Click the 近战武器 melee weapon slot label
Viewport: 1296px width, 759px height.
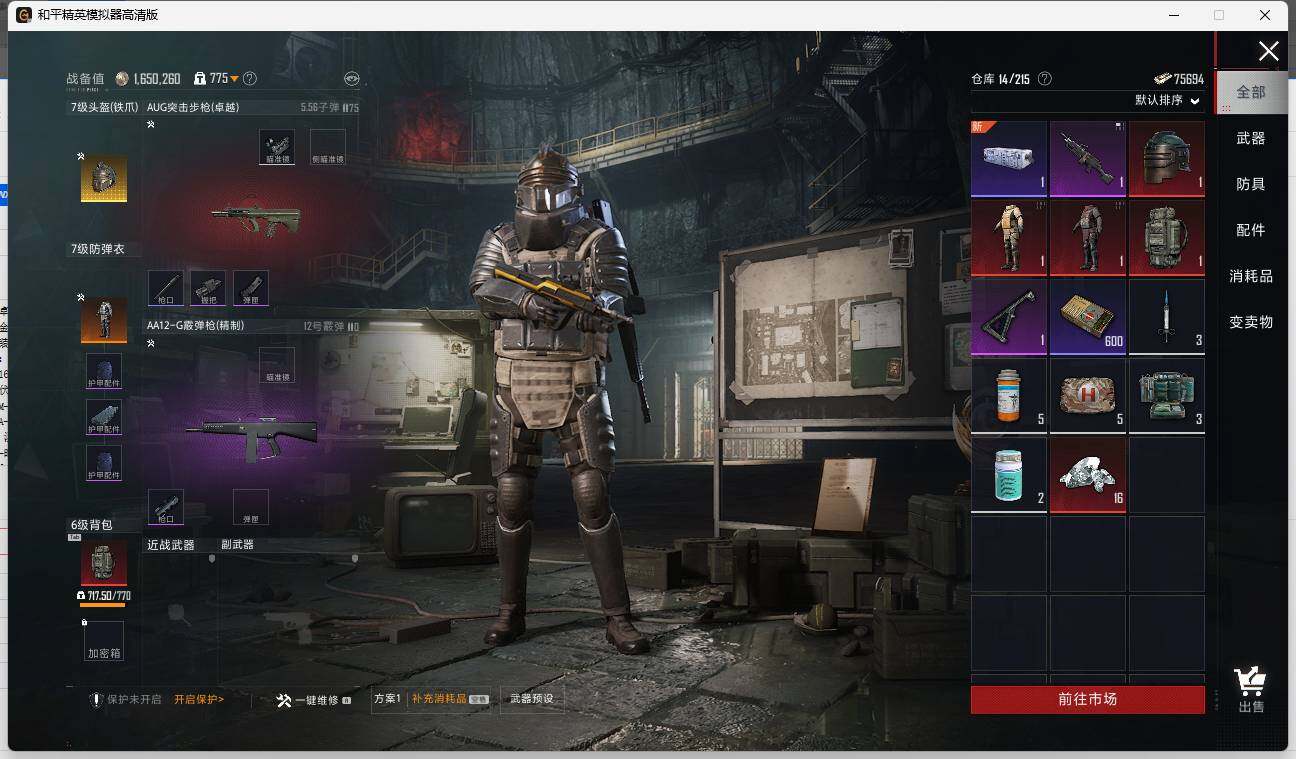(170, 545)
